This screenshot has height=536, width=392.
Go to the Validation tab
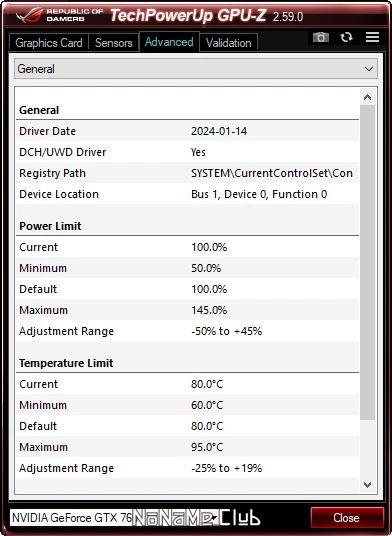click(x=228, y=43)
